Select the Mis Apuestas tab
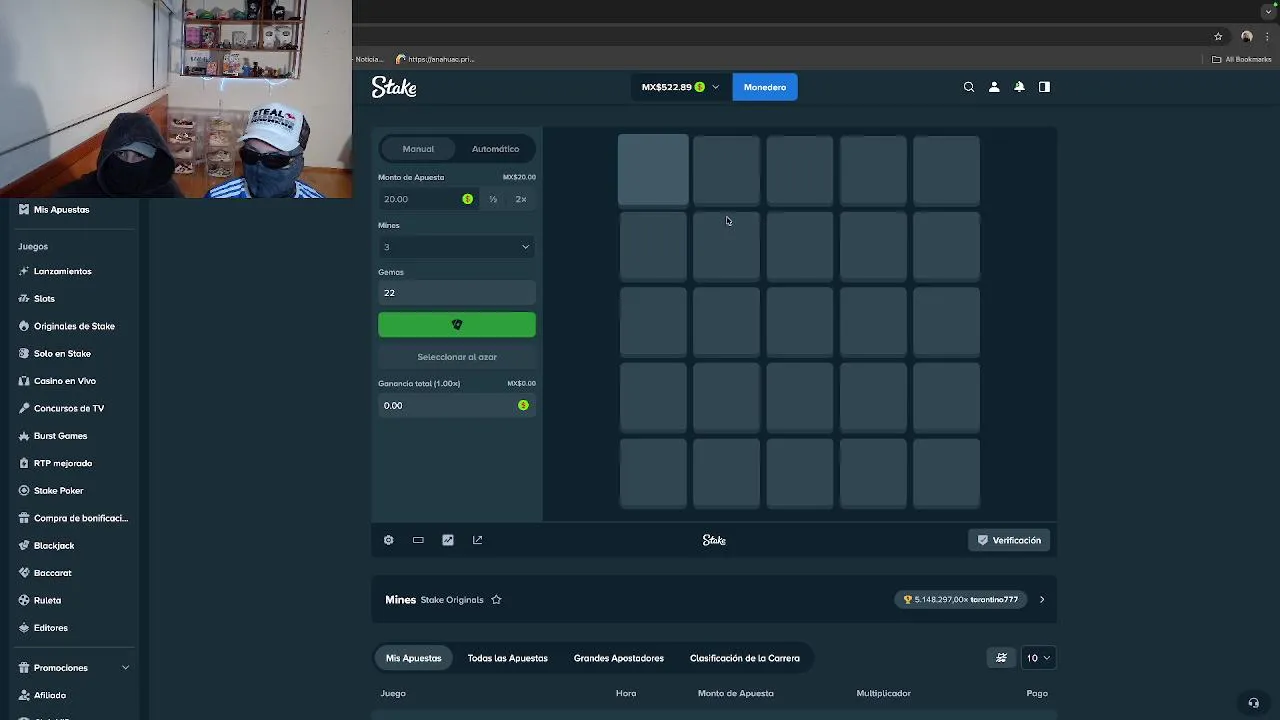Image resolution: width=1280 pixels, height=720 pixels. pos(413,658)
